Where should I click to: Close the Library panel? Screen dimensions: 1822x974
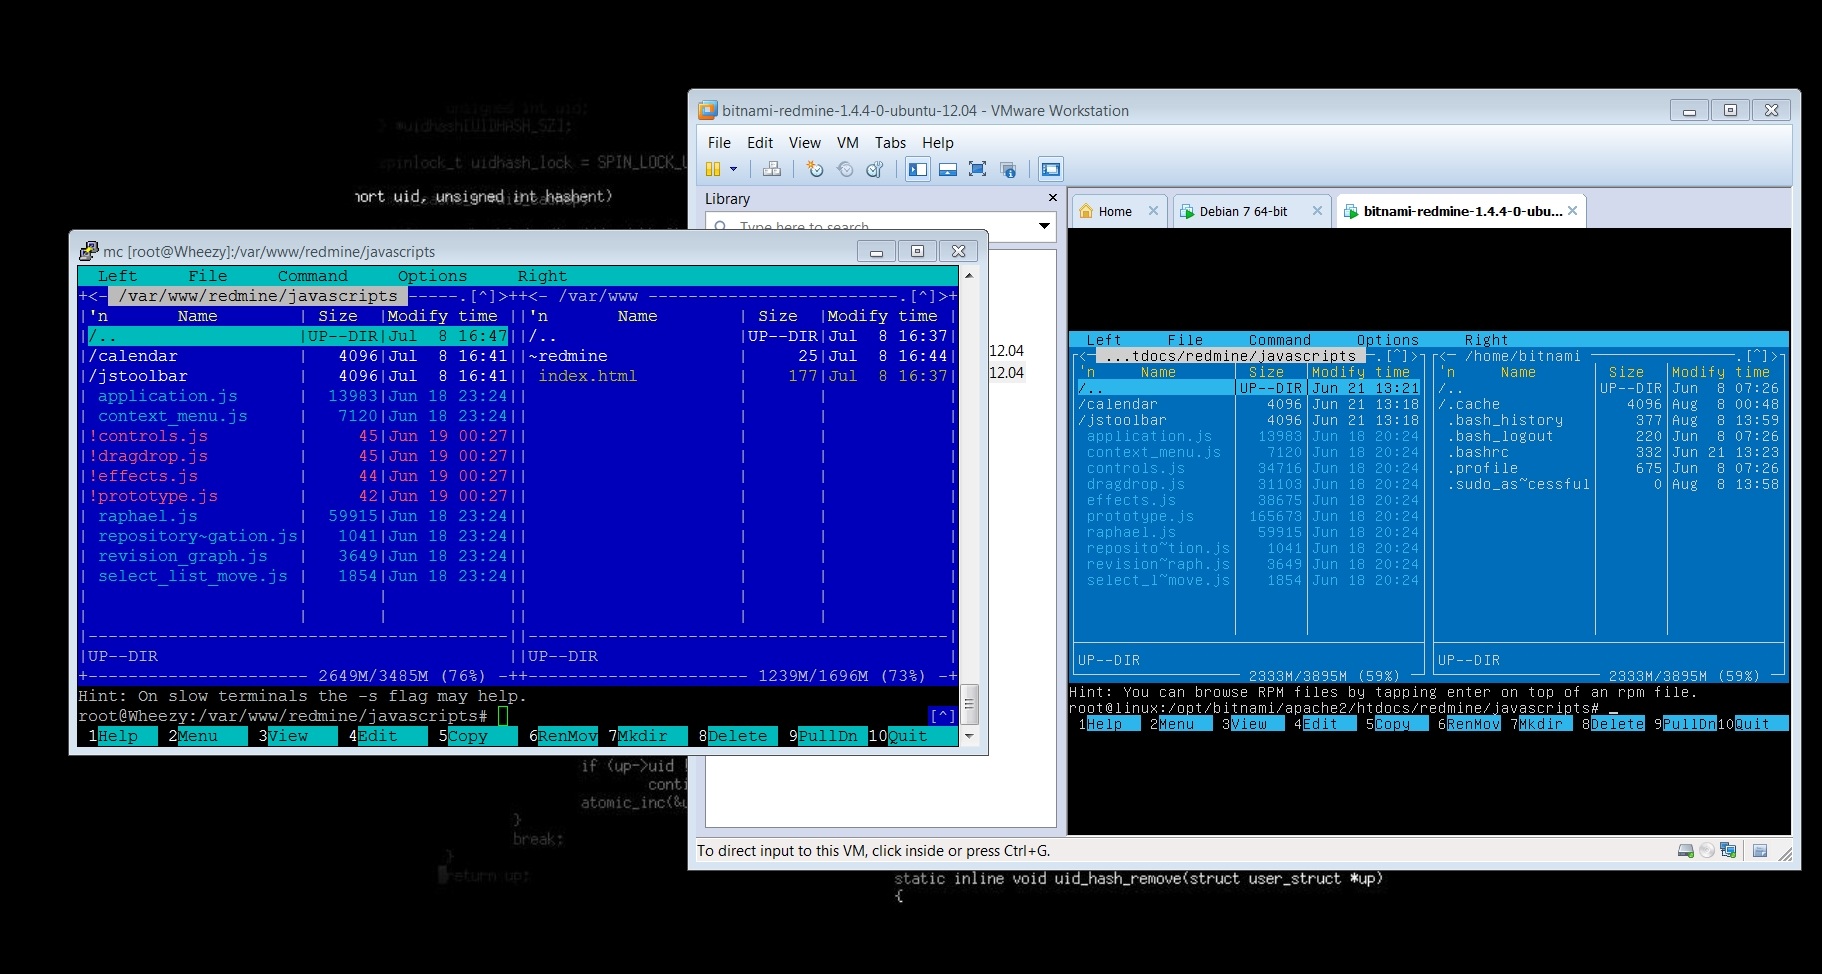1052,198
